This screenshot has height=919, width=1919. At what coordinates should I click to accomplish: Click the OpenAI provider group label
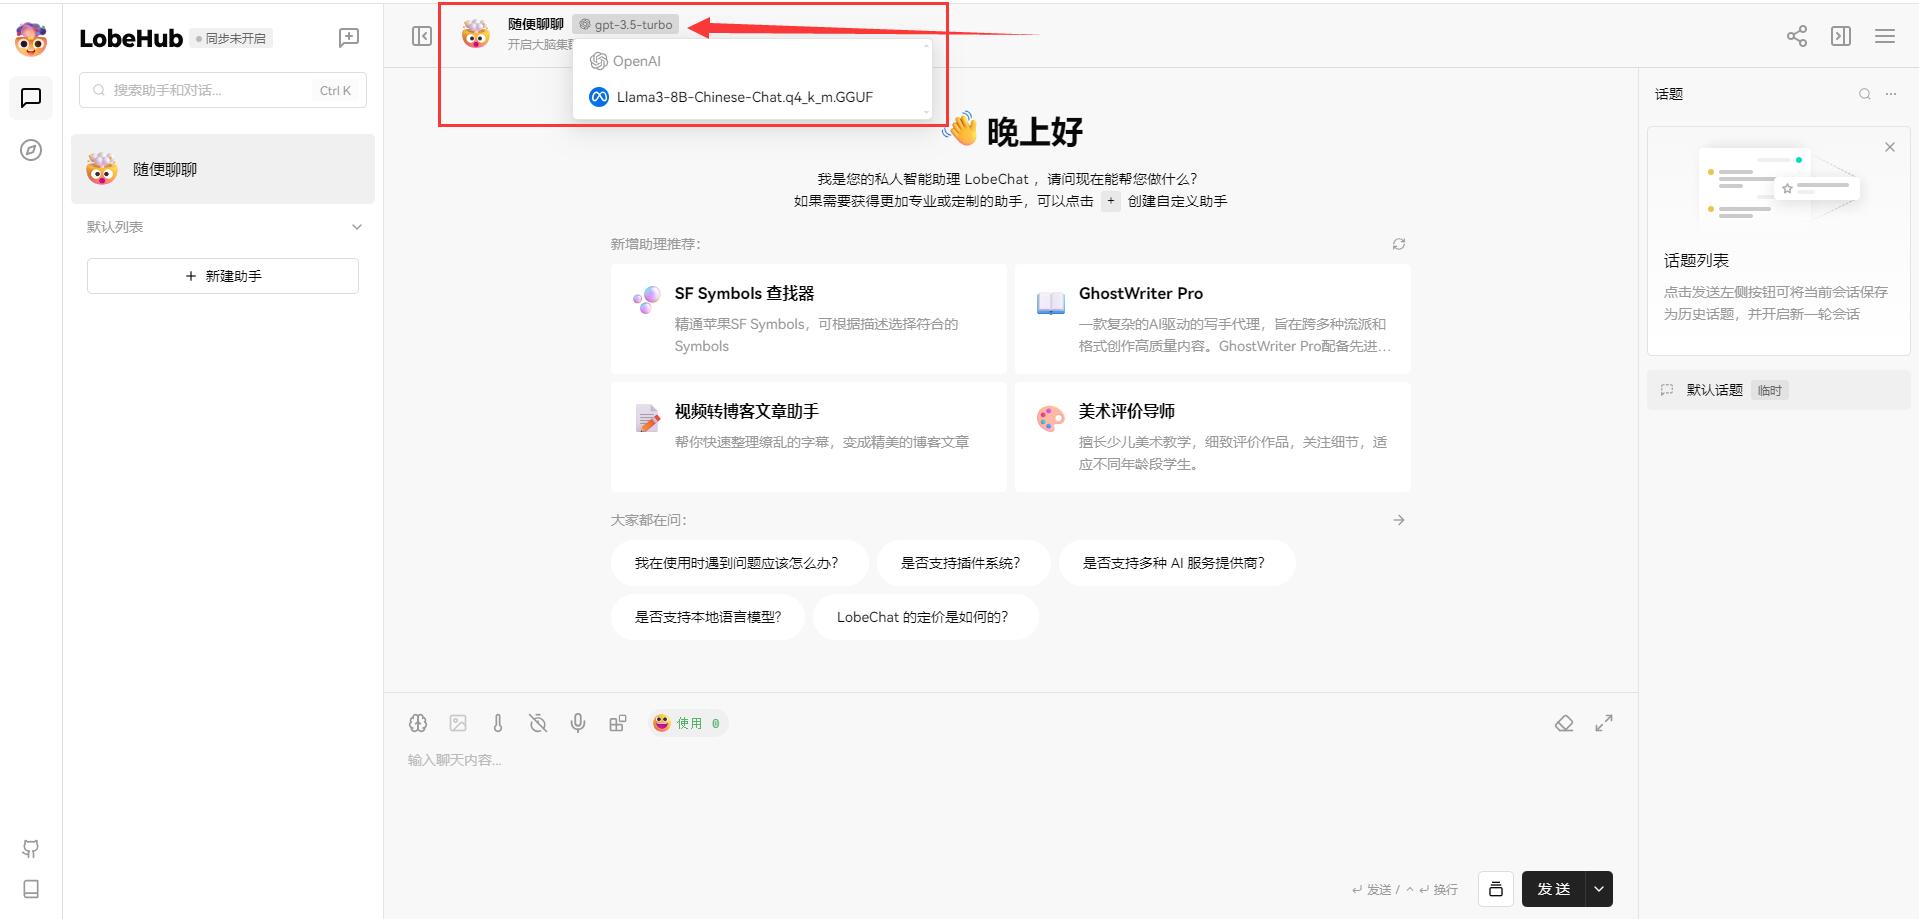[x=626, y=61]
